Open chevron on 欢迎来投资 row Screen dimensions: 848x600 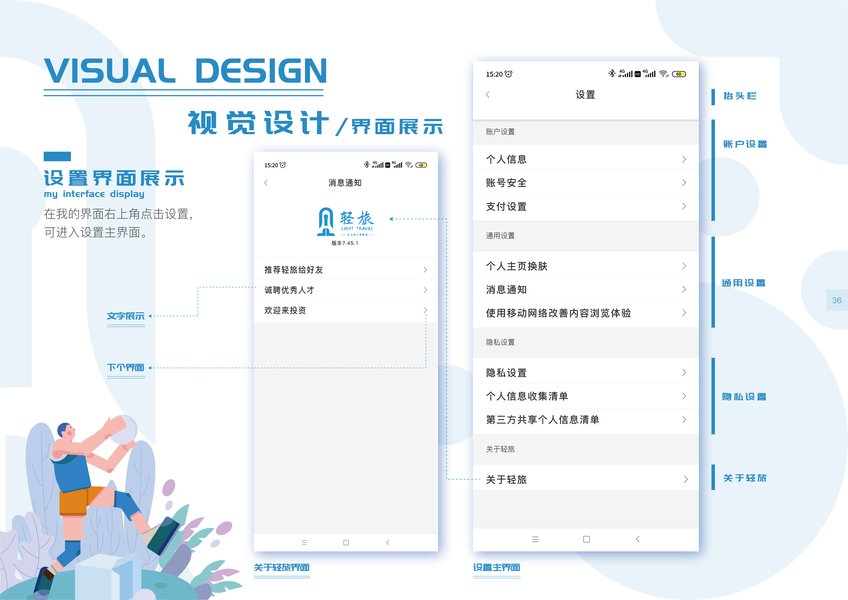click(x=426, y=311)
